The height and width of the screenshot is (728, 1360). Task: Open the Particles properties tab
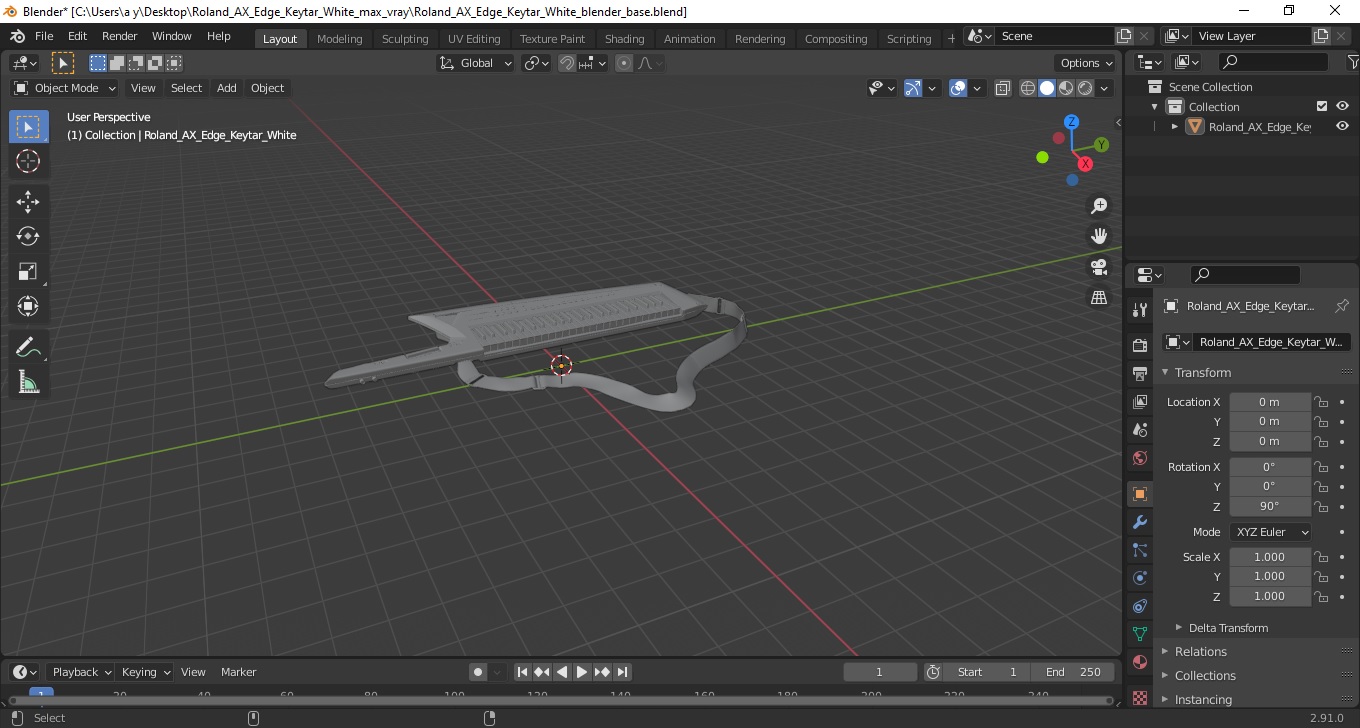[1139, 550]
